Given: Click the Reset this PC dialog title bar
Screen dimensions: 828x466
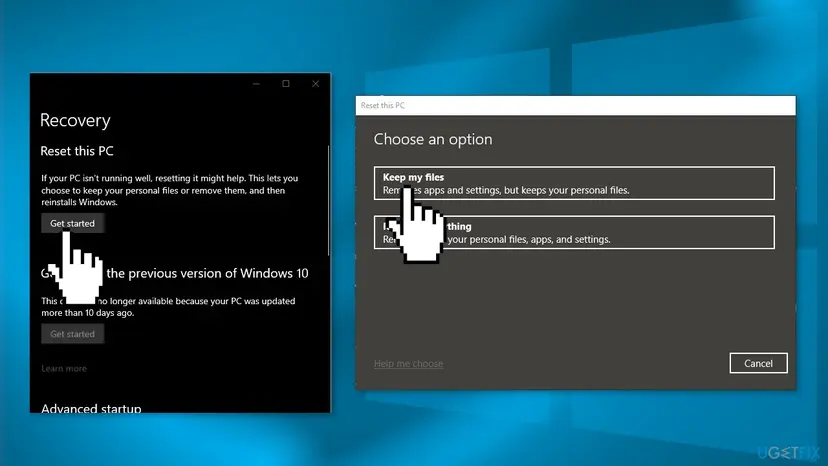Looking at the screenshot, I should 576,105.
